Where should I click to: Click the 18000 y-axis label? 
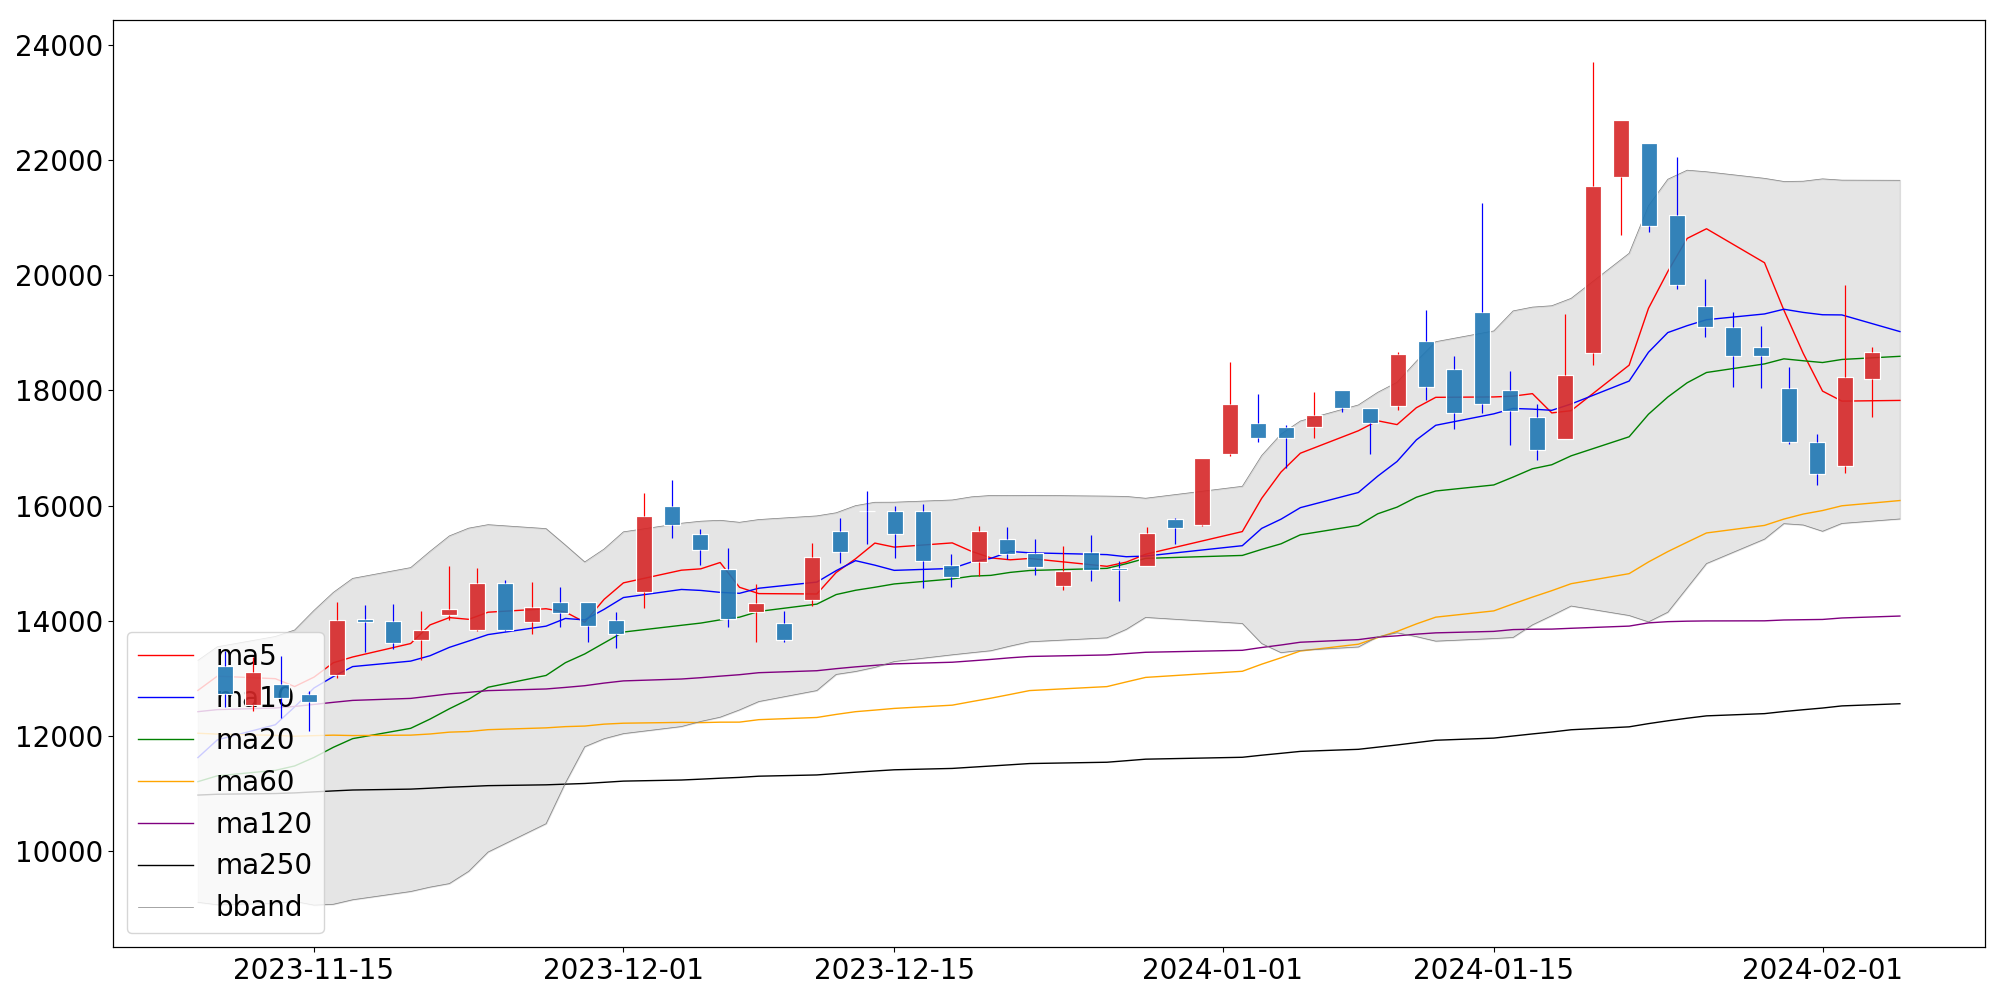(x=59, y=391)
